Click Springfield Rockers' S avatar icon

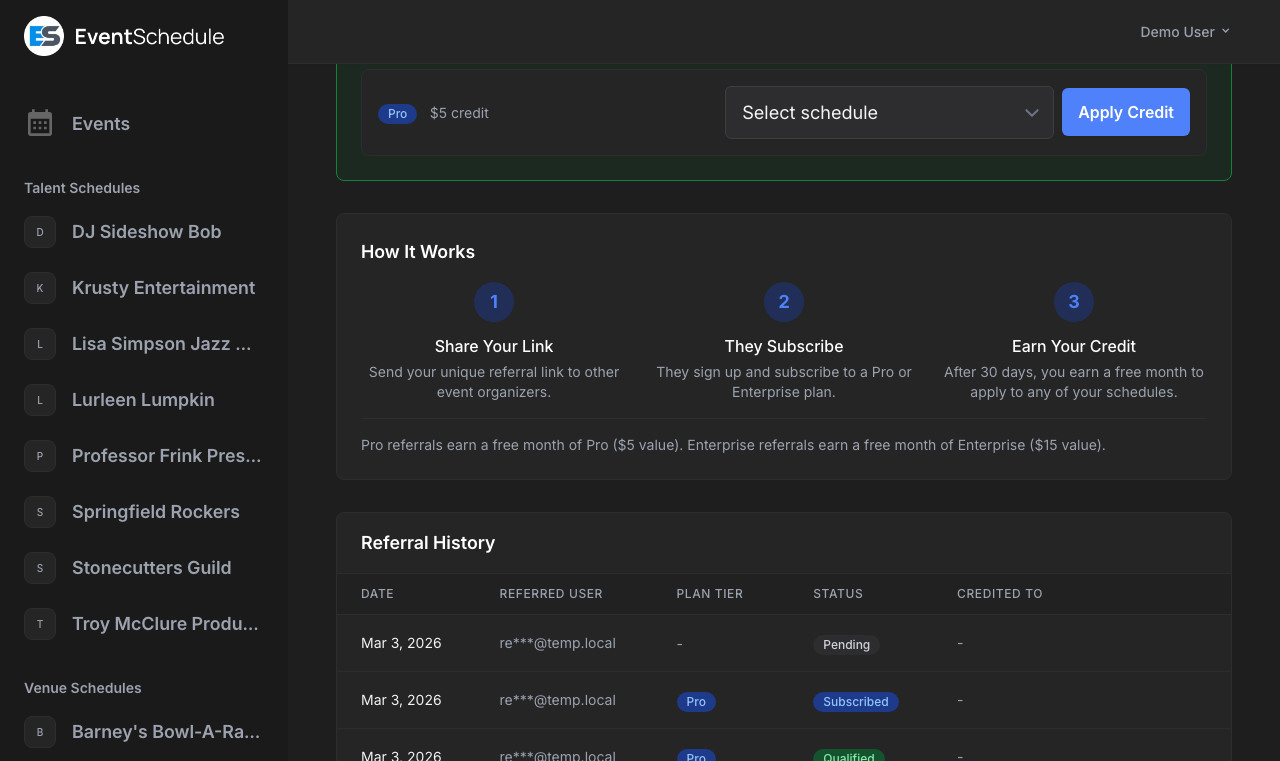39,512
